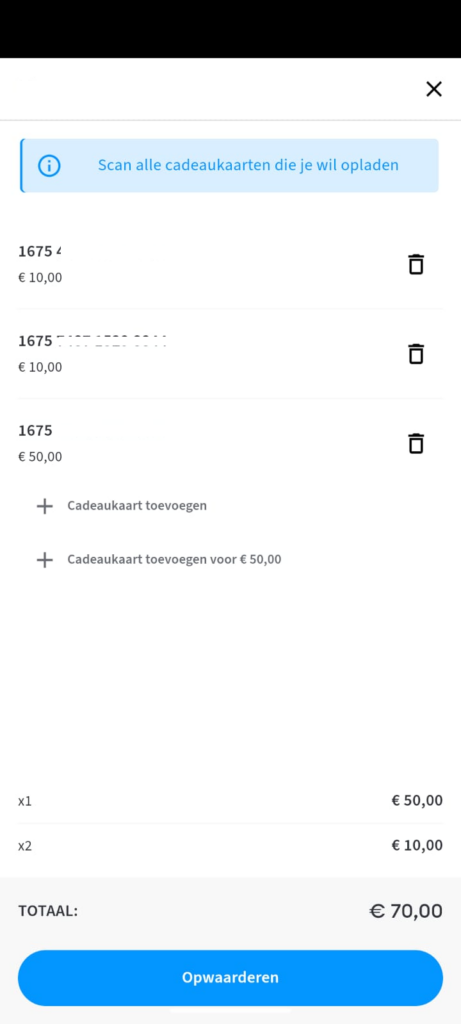Viewport: 461px width, 1024px height.
Task: Select the Cadeaukaart toevoegen option
Action: tap(137, 505)
